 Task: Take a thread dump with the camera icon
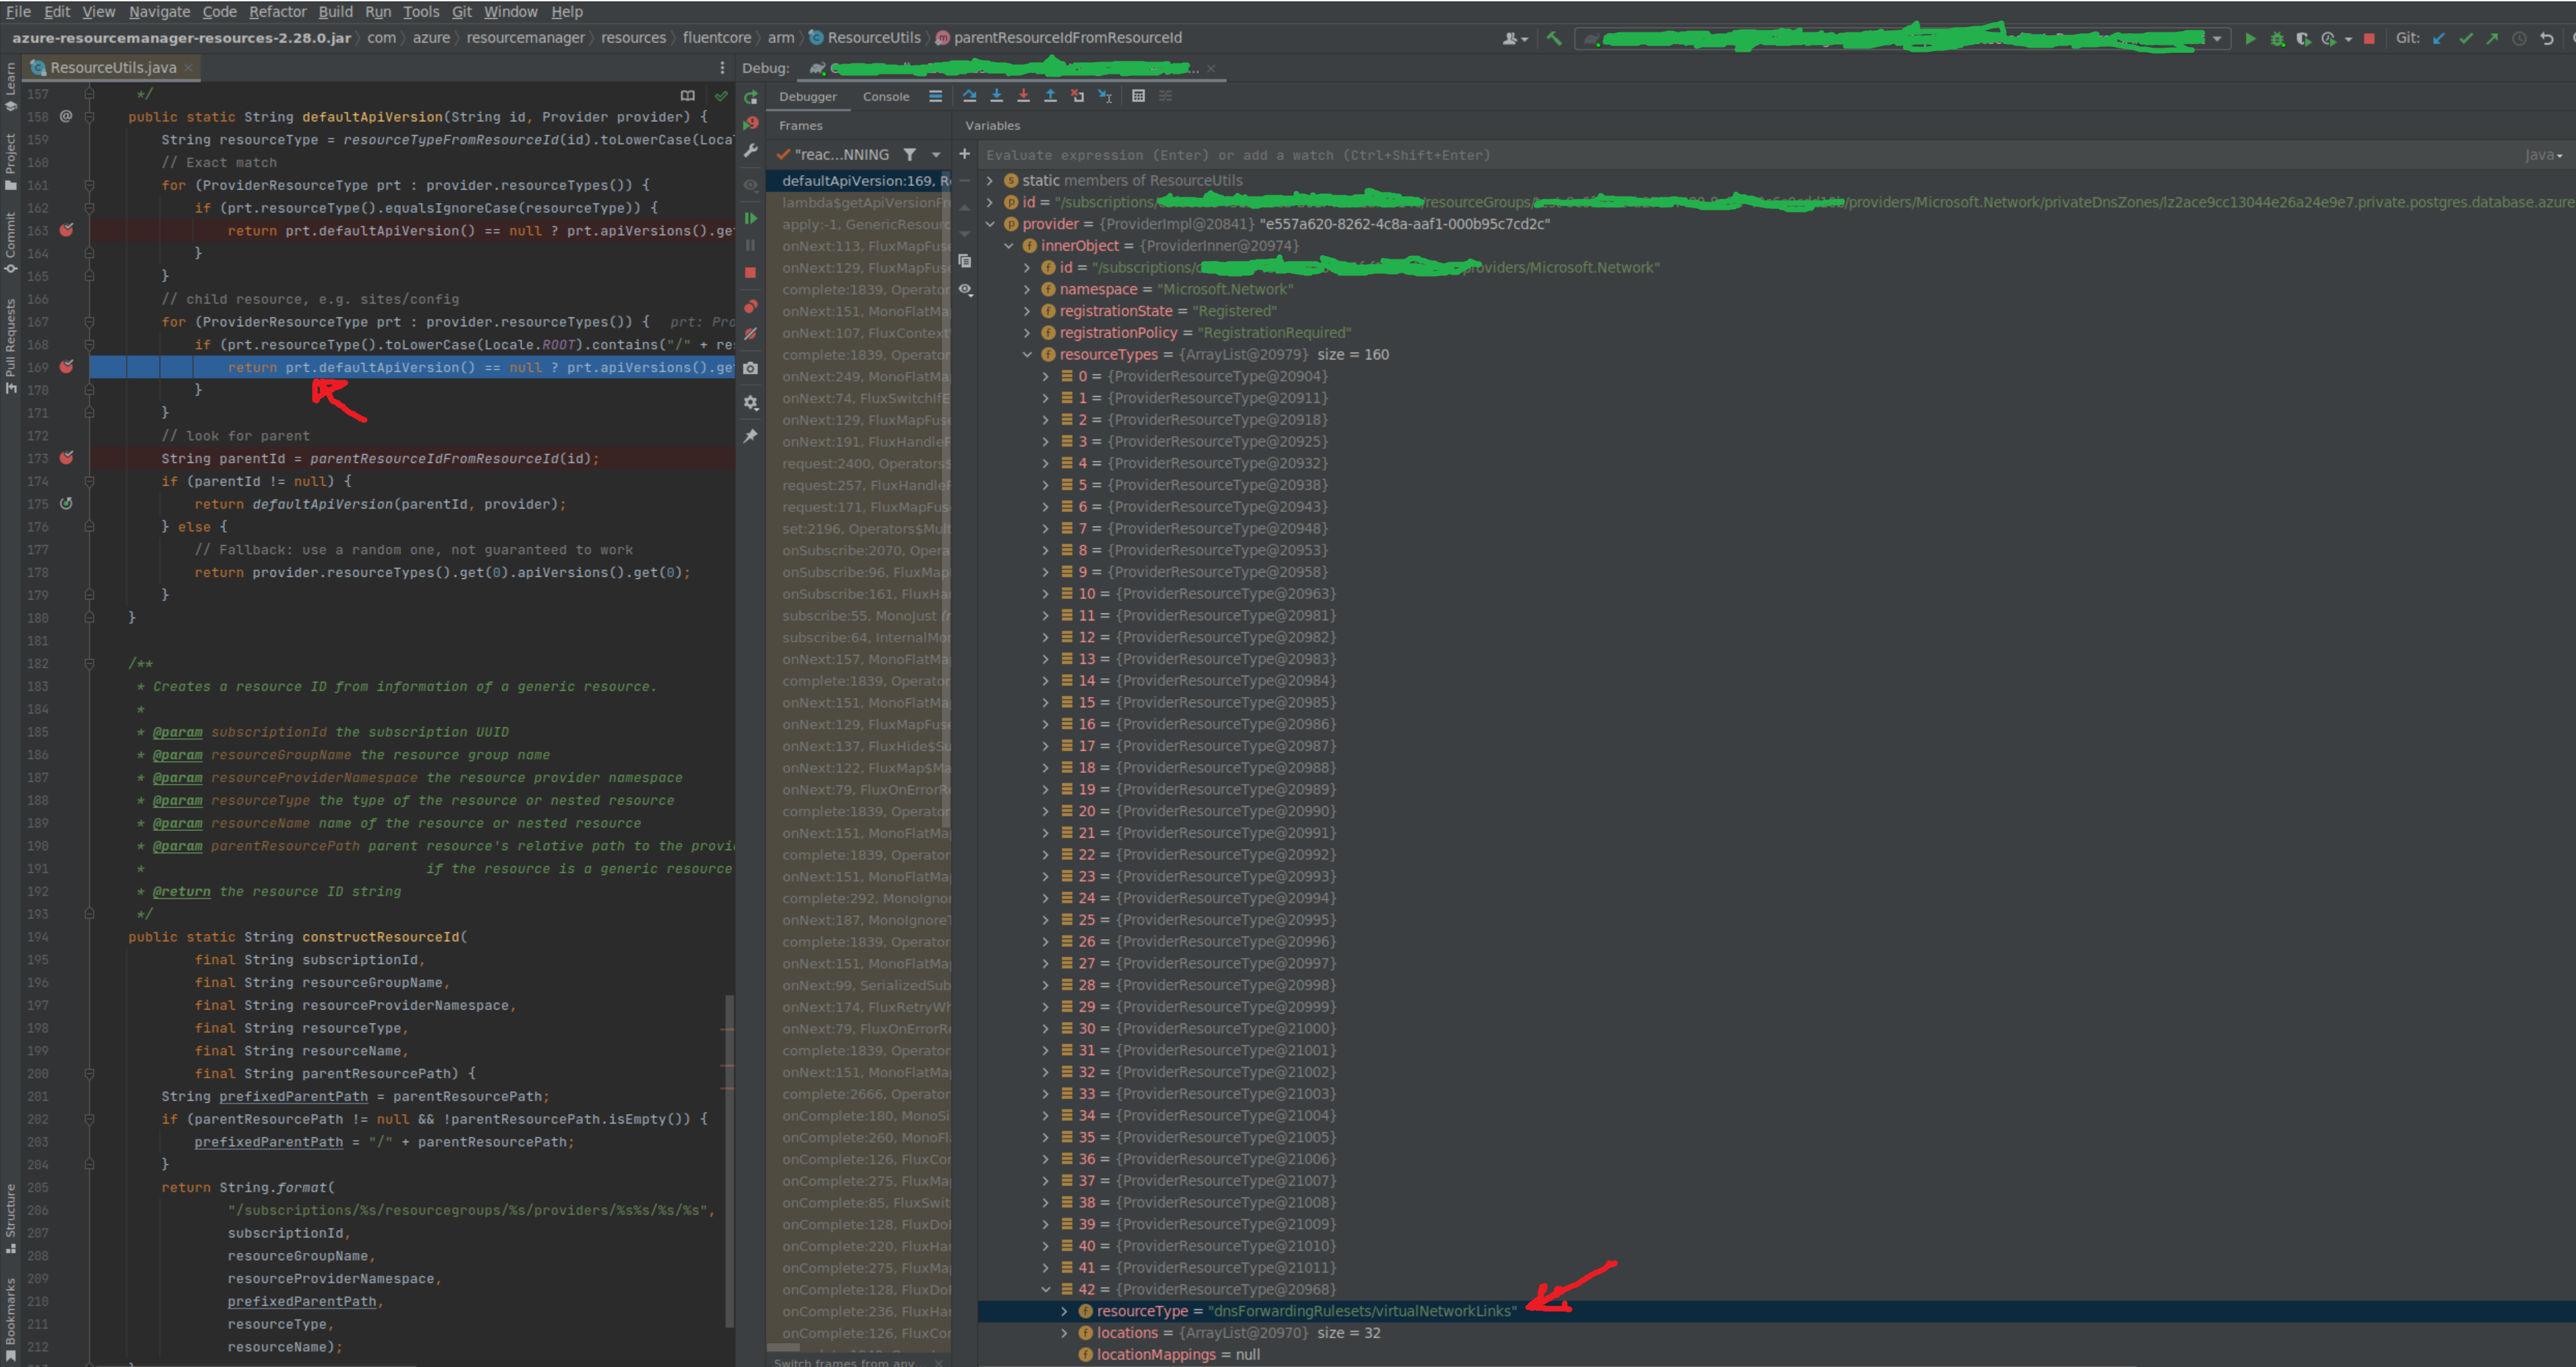pos(751,368)
